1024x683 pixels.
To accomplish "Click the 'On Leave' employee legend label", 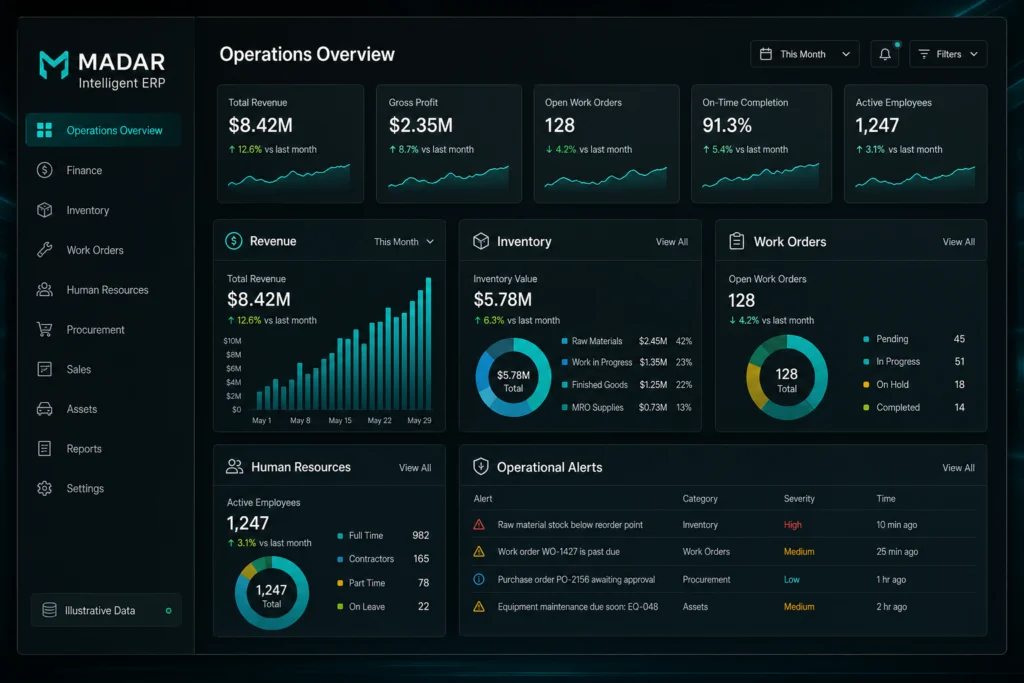I will coord(366,607).
